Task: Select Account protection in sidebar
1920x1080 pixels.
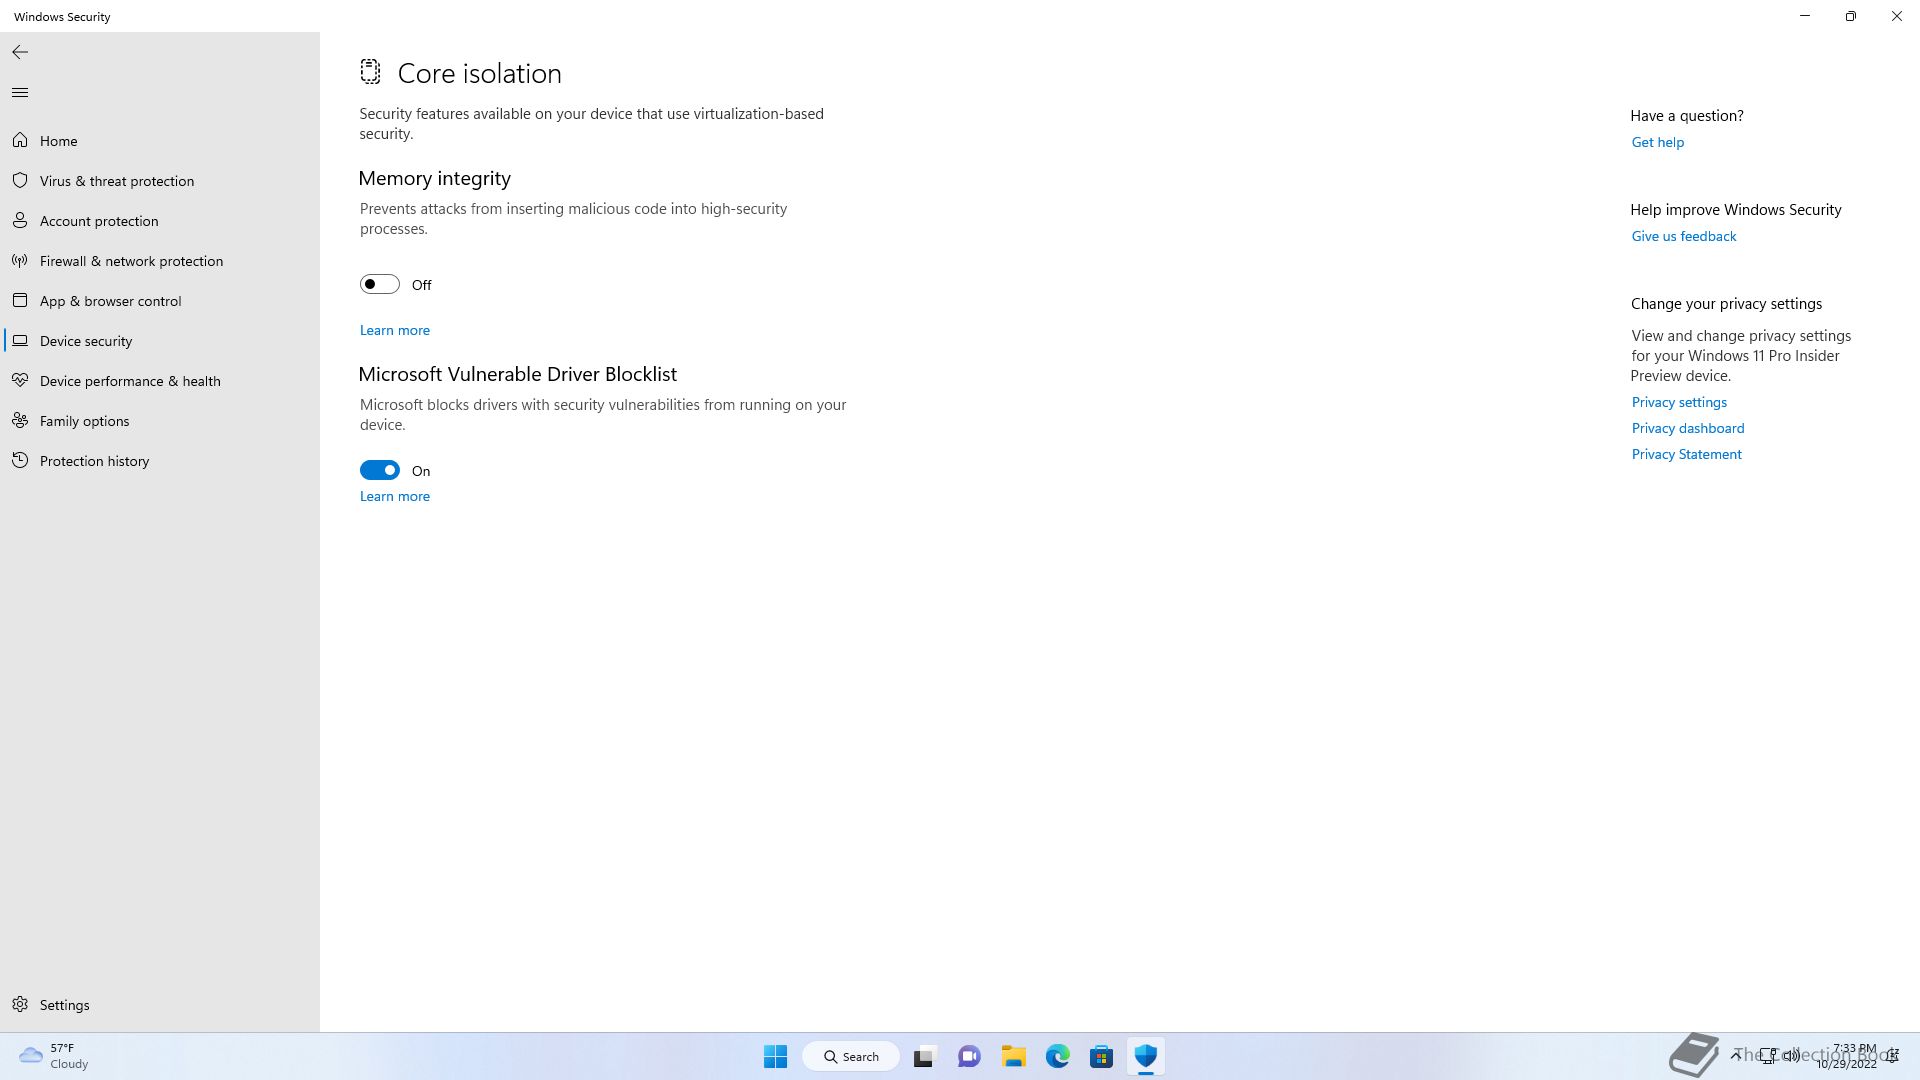Action: pyautogui.click(x=160, y=221)
